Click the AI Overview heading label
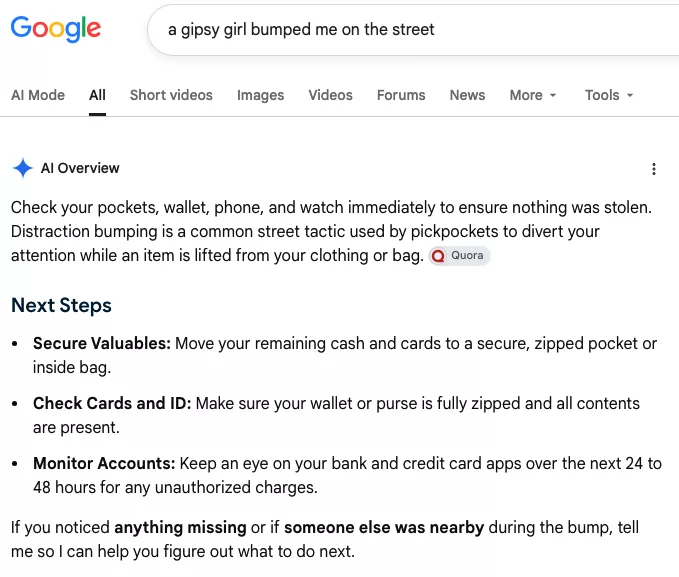Viewport: 679px width, 577px height. [x=80, y=168]
